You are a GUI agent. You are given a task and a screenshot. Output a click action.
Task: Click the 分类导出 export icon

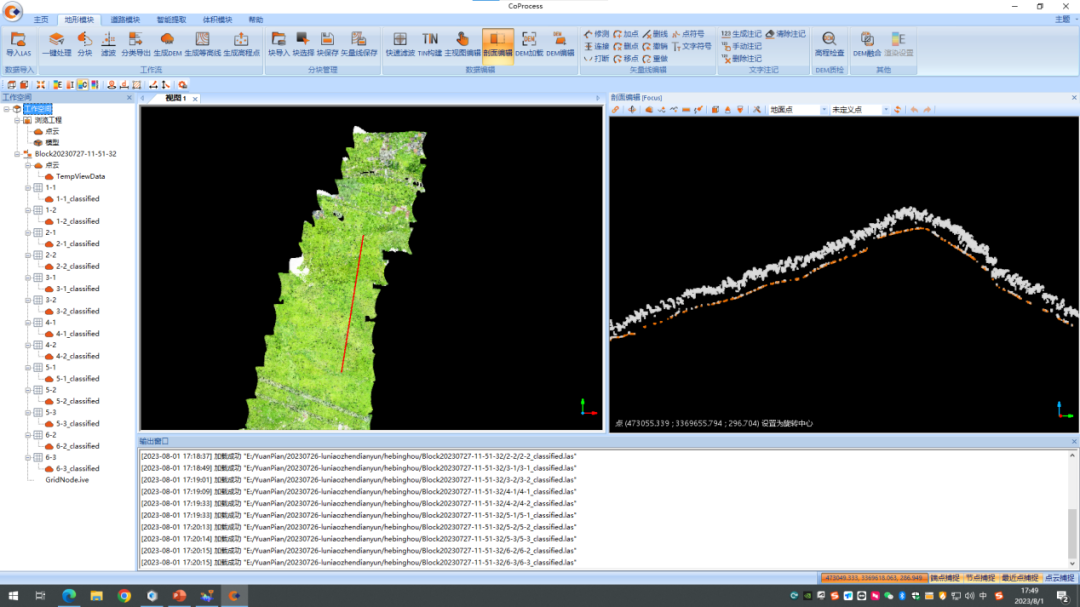[136, 43]
